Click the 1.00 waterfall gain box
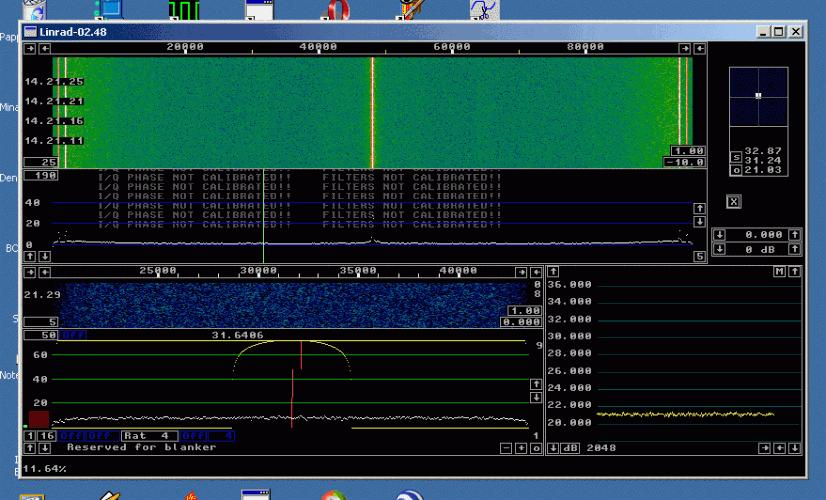The height and width of the screenshot is (500, 826). [x=688, y=151]
